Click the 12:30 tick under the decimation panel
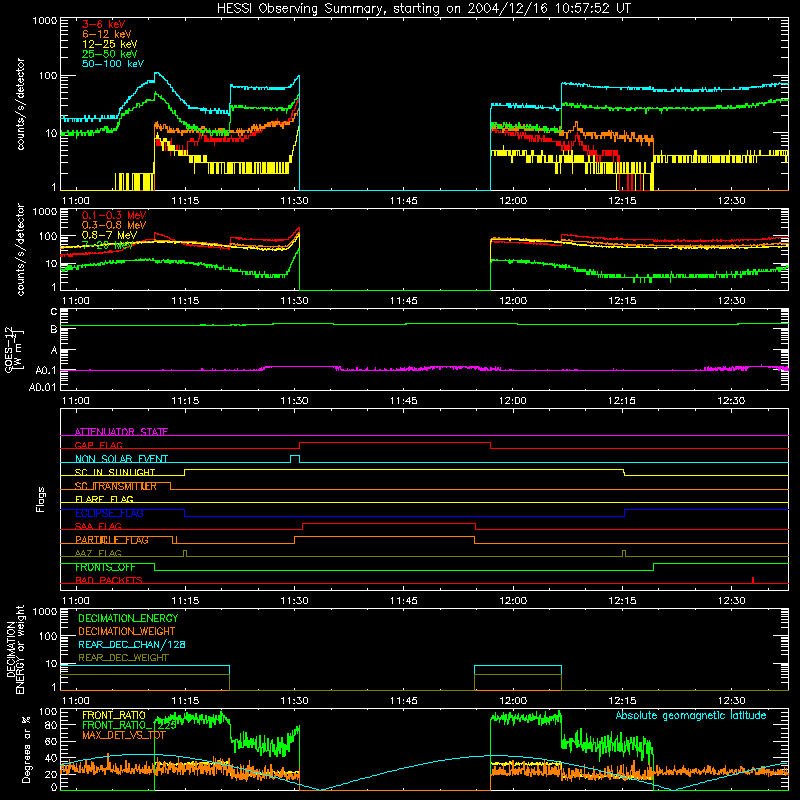 [731, 701]
